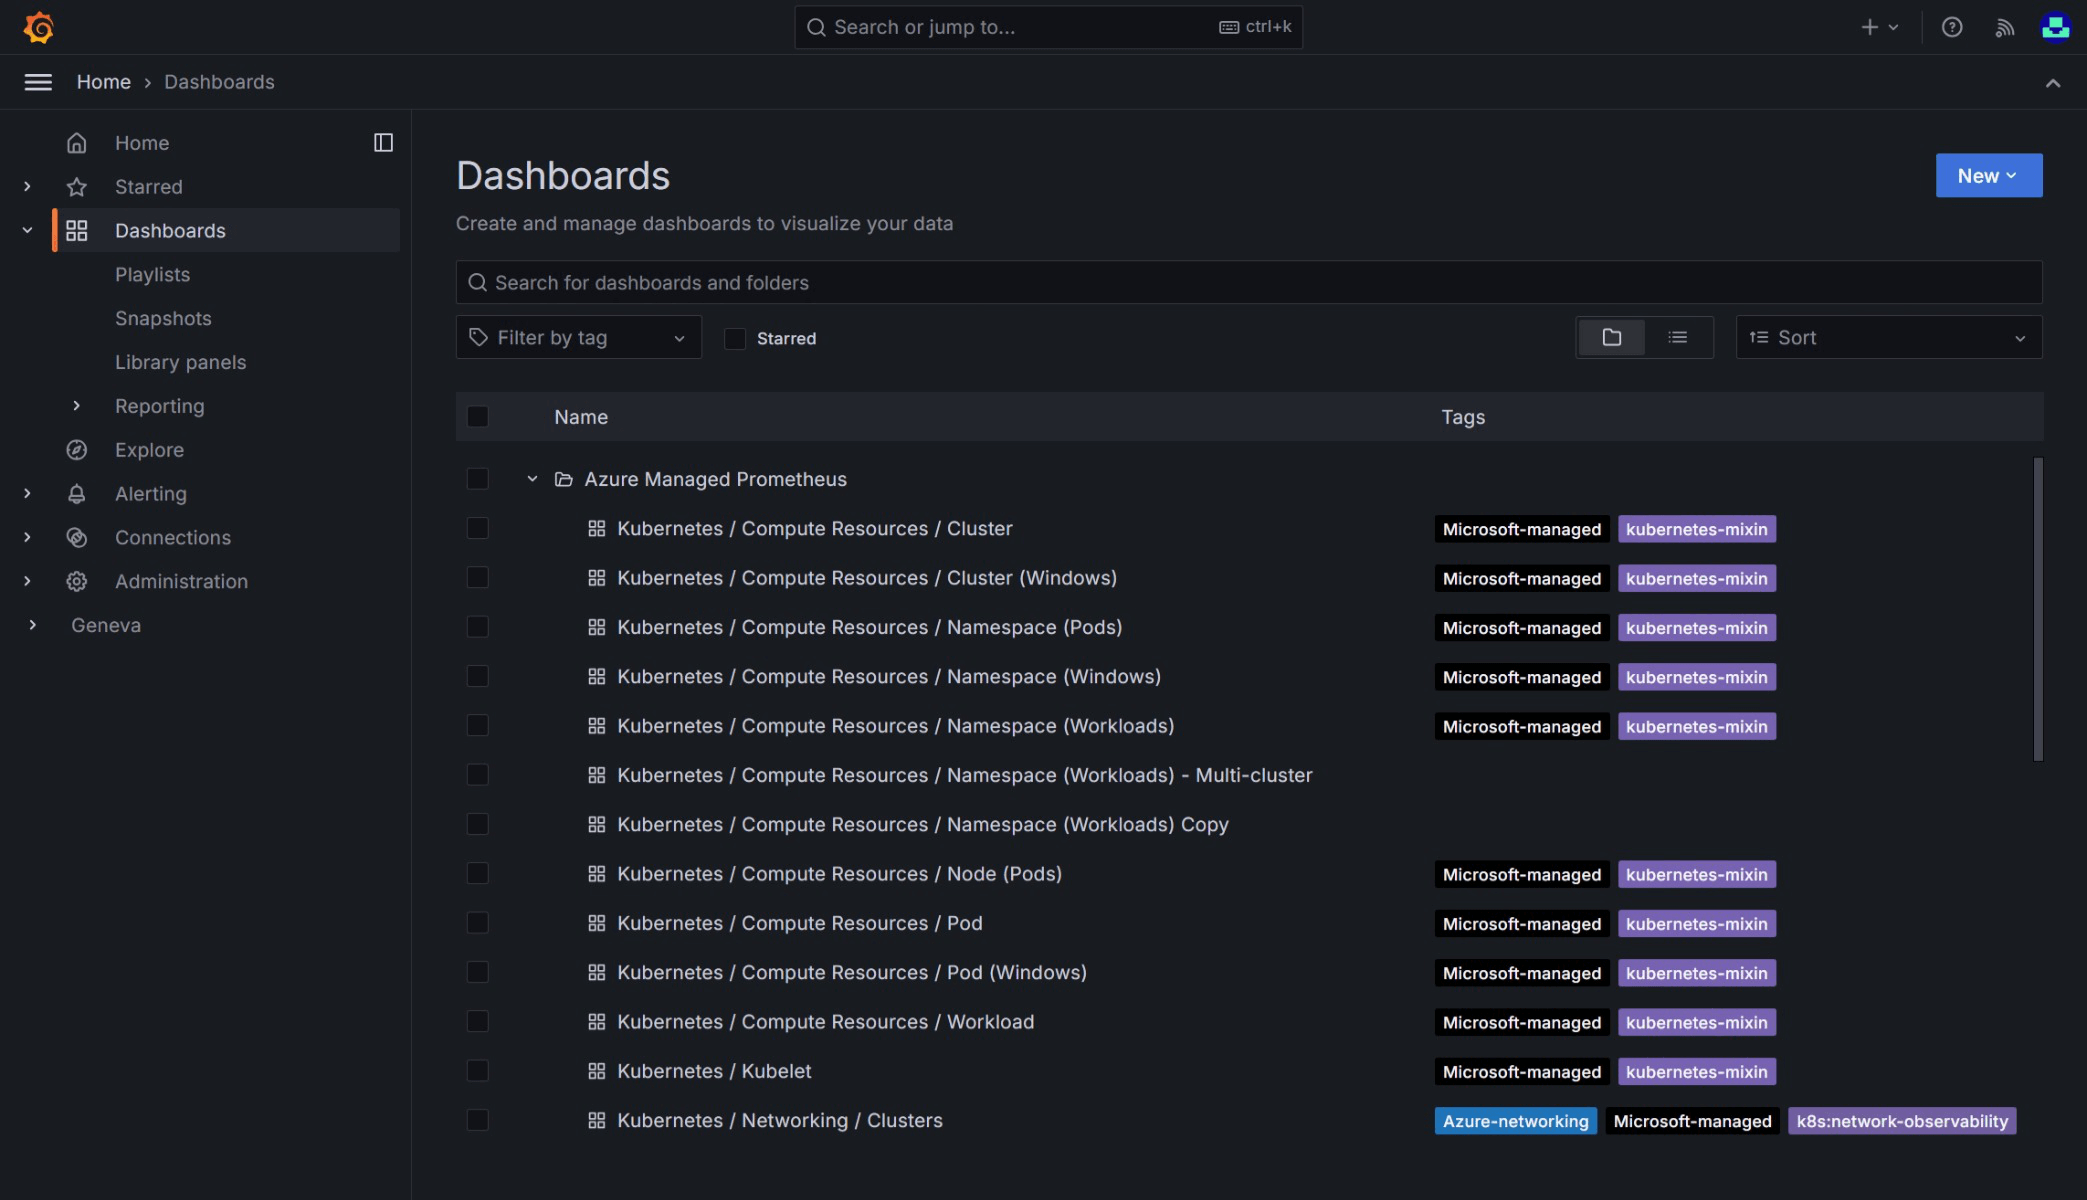This screenshot has height=1200, width=2087.
Task: Open Explore in the sidebar
Action: [149, 450]
